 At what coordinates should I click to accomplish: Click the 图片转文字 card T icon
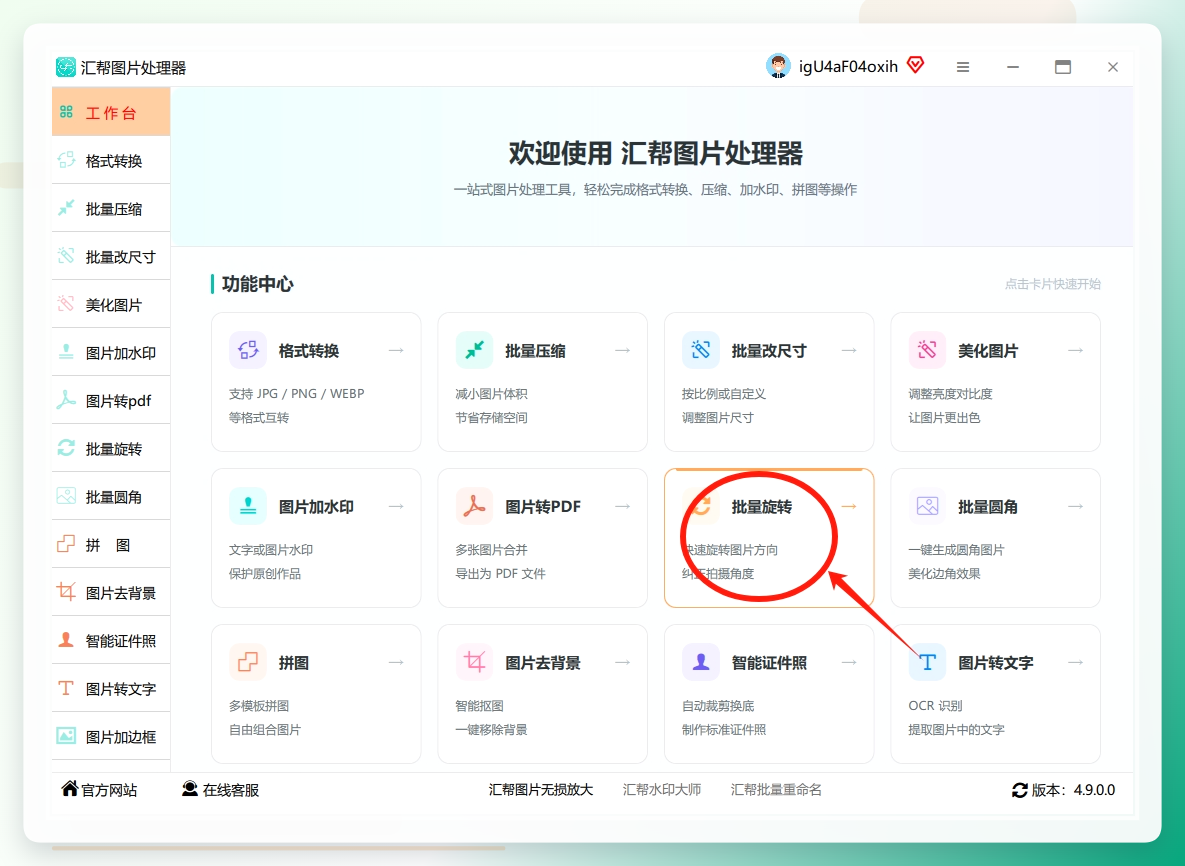point(927,663)
